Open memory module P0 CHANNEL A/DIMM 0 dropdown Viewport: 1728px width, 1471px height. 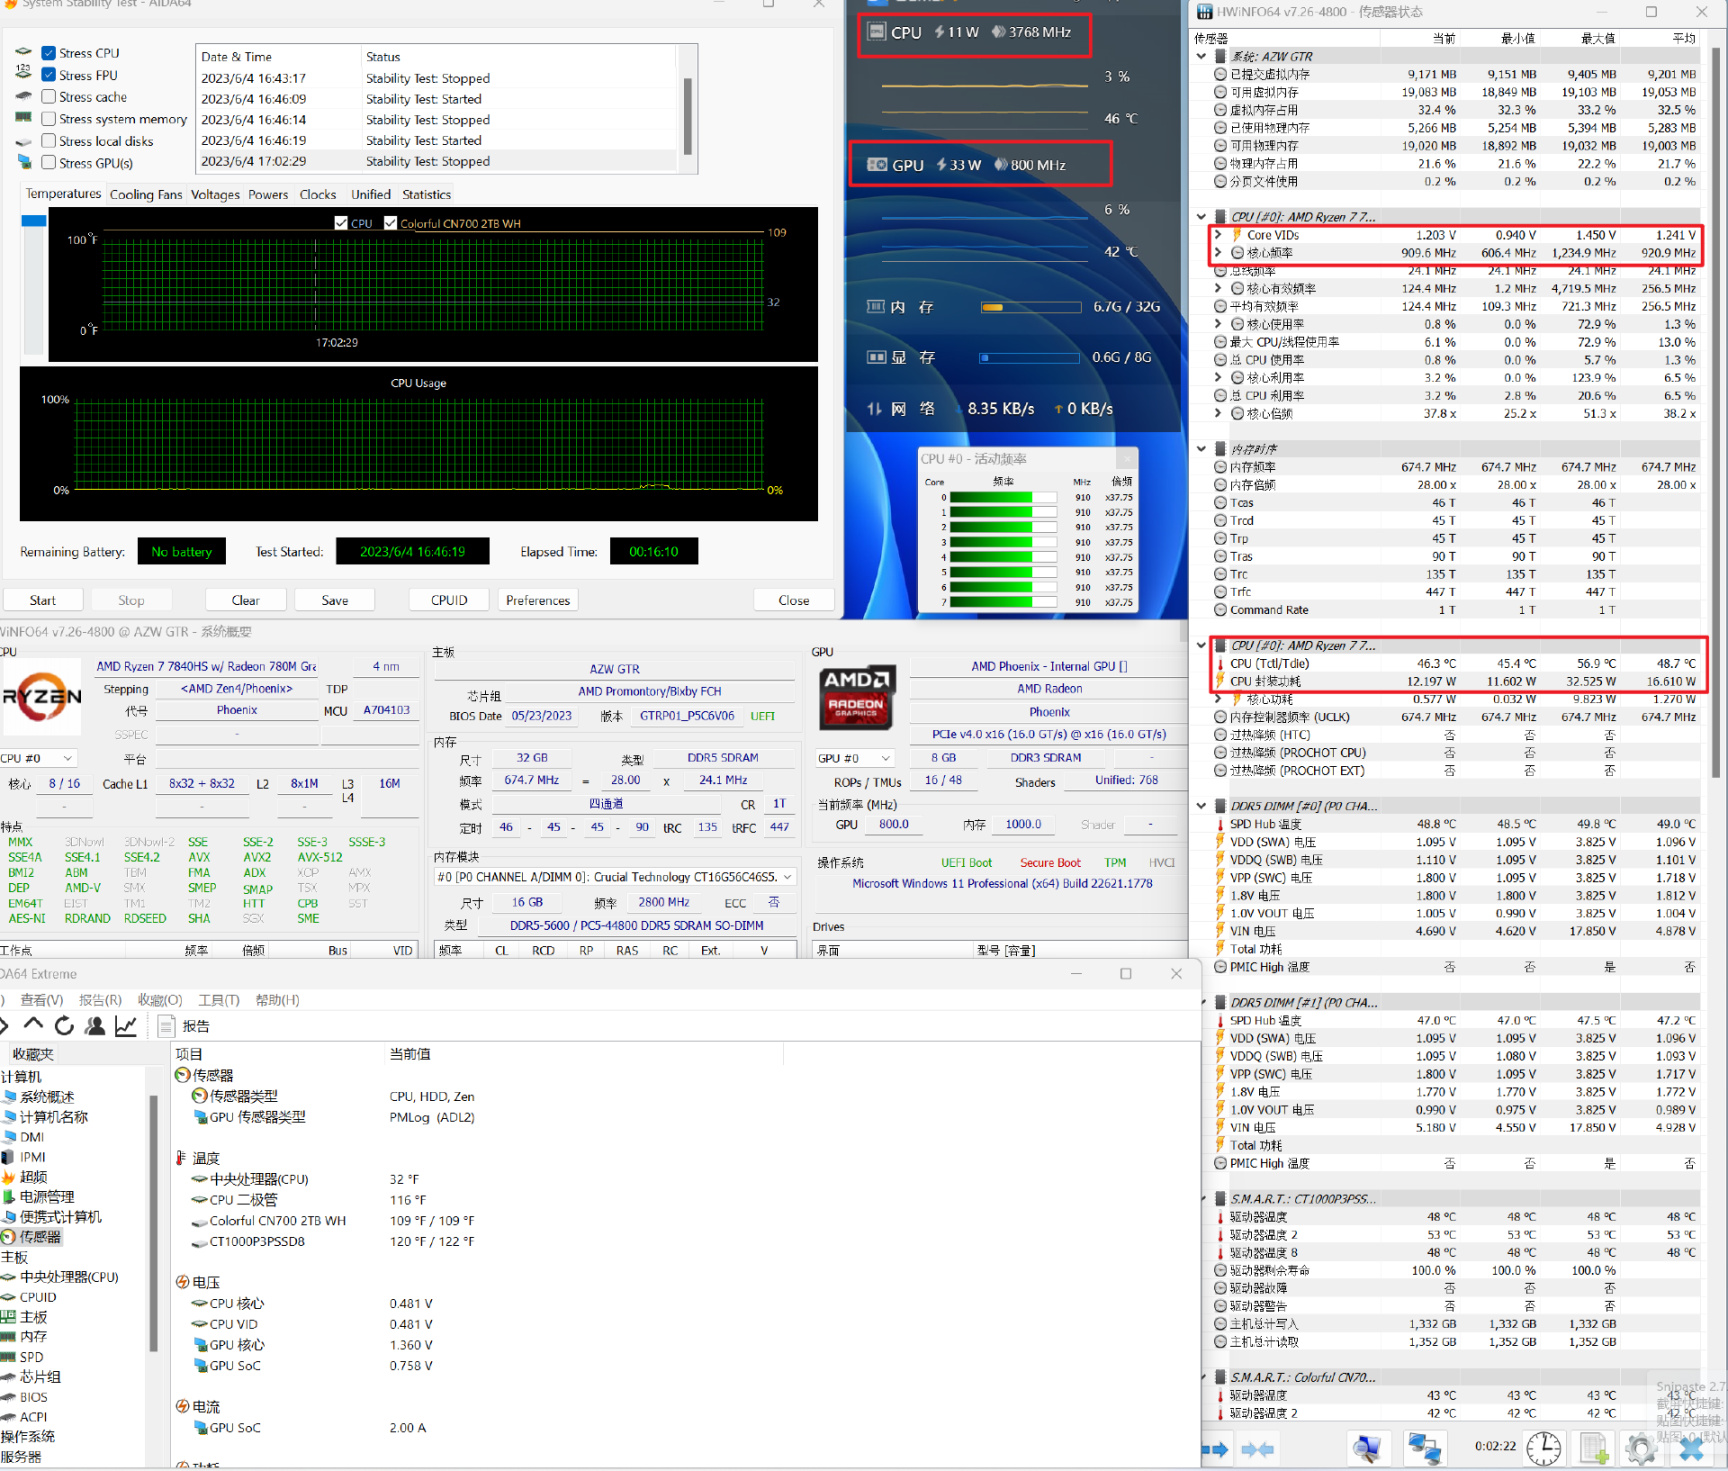pos(615,877)
